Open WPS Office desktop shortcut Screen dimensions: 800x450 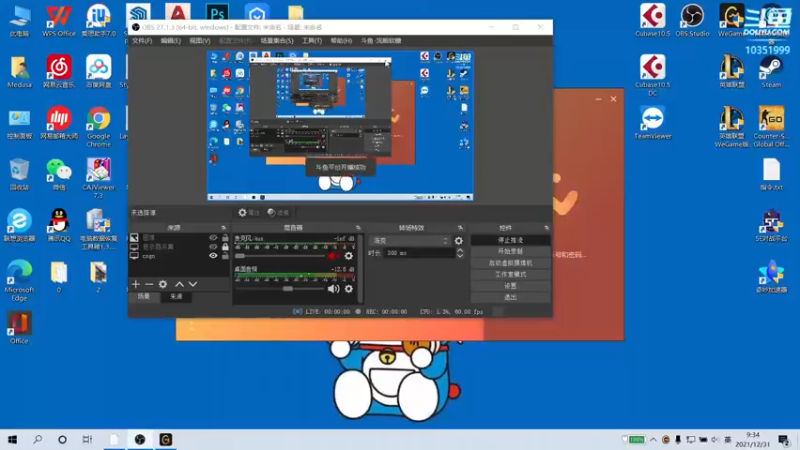pyautogui.click(x=59, y=20)
